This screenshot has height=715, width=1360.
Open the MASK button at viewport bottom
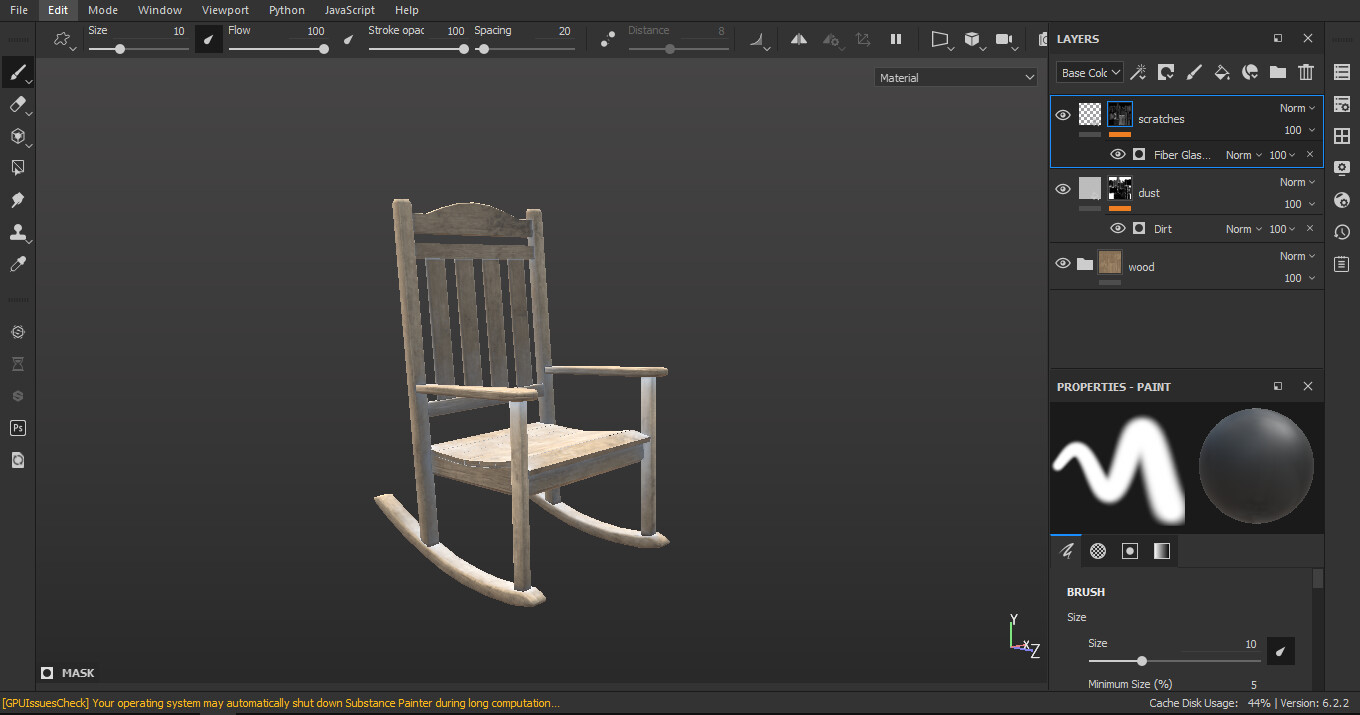pos(67,672)
